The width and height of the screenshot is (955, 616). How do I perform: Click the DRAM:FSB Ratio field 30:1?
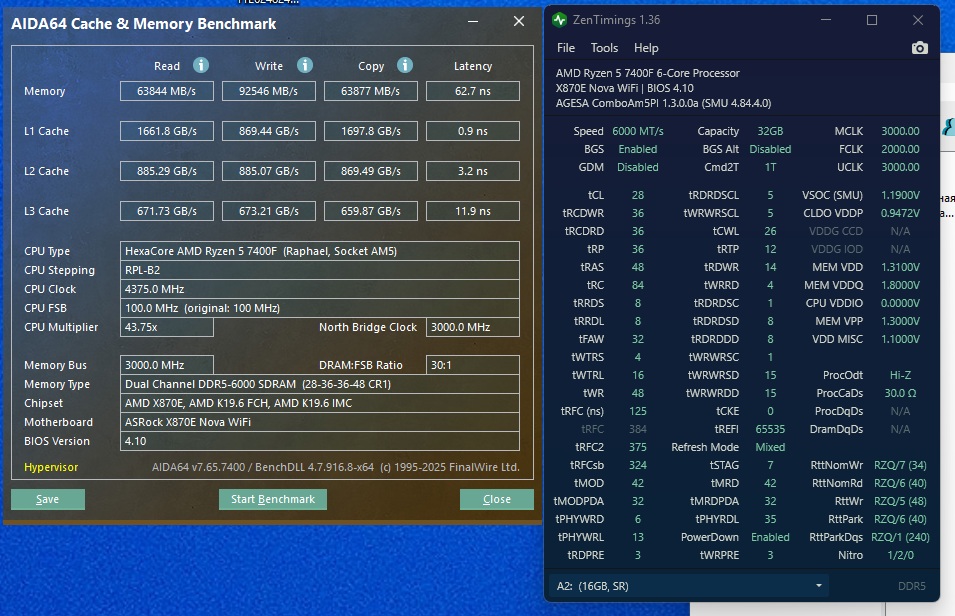click(473, 365)
